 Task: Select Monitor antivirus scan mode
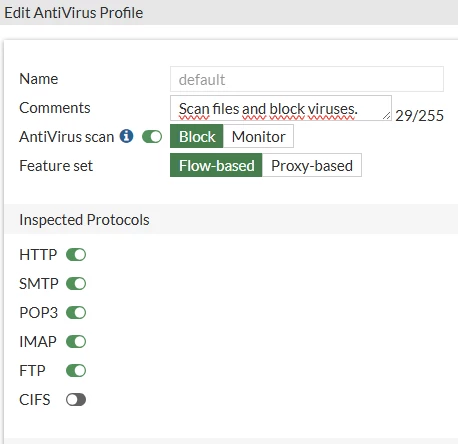tap(258, 136)
